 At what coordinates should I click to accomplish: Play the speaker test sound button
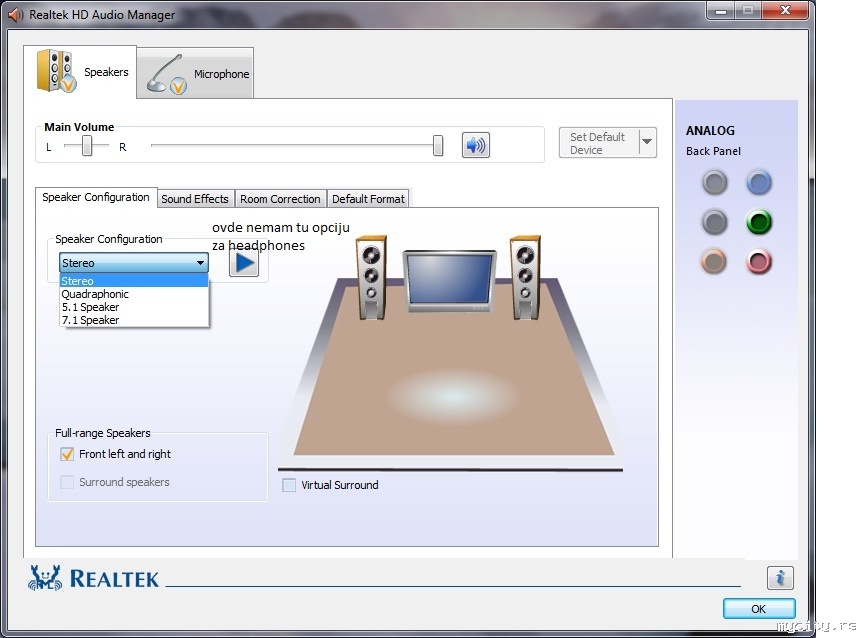(x=244, y=263)
